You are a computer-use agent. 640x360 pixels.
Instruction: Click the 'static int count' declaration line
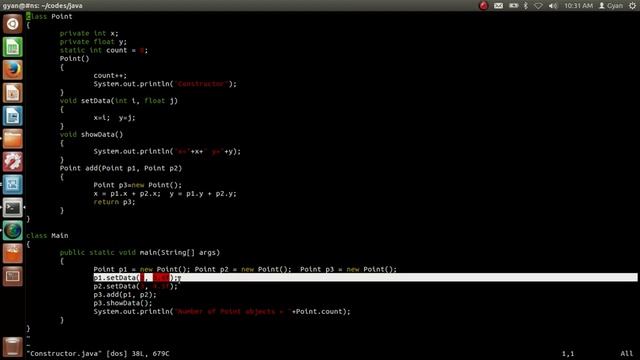(104, 50)
